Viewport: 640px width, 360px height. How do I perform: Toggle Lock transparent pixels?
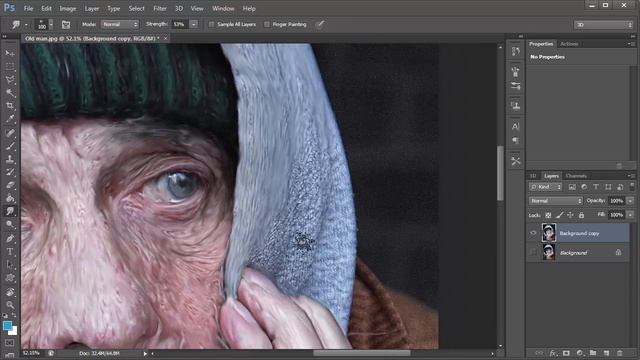coord(548,215)
